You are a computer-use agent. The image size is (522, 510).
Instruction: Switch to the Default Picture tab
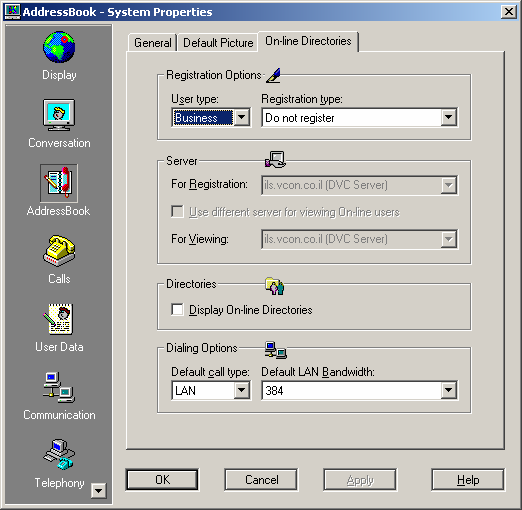click(x=218, y=43)
